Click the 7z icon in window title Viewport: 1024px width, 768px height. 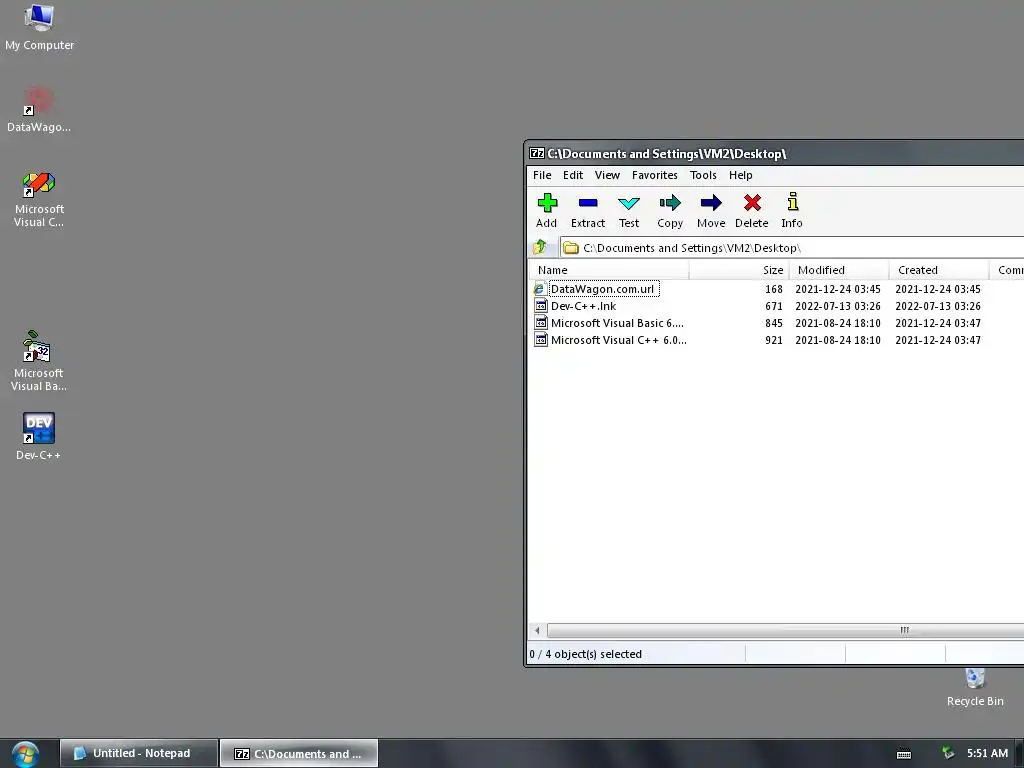(x=537, y=153)
